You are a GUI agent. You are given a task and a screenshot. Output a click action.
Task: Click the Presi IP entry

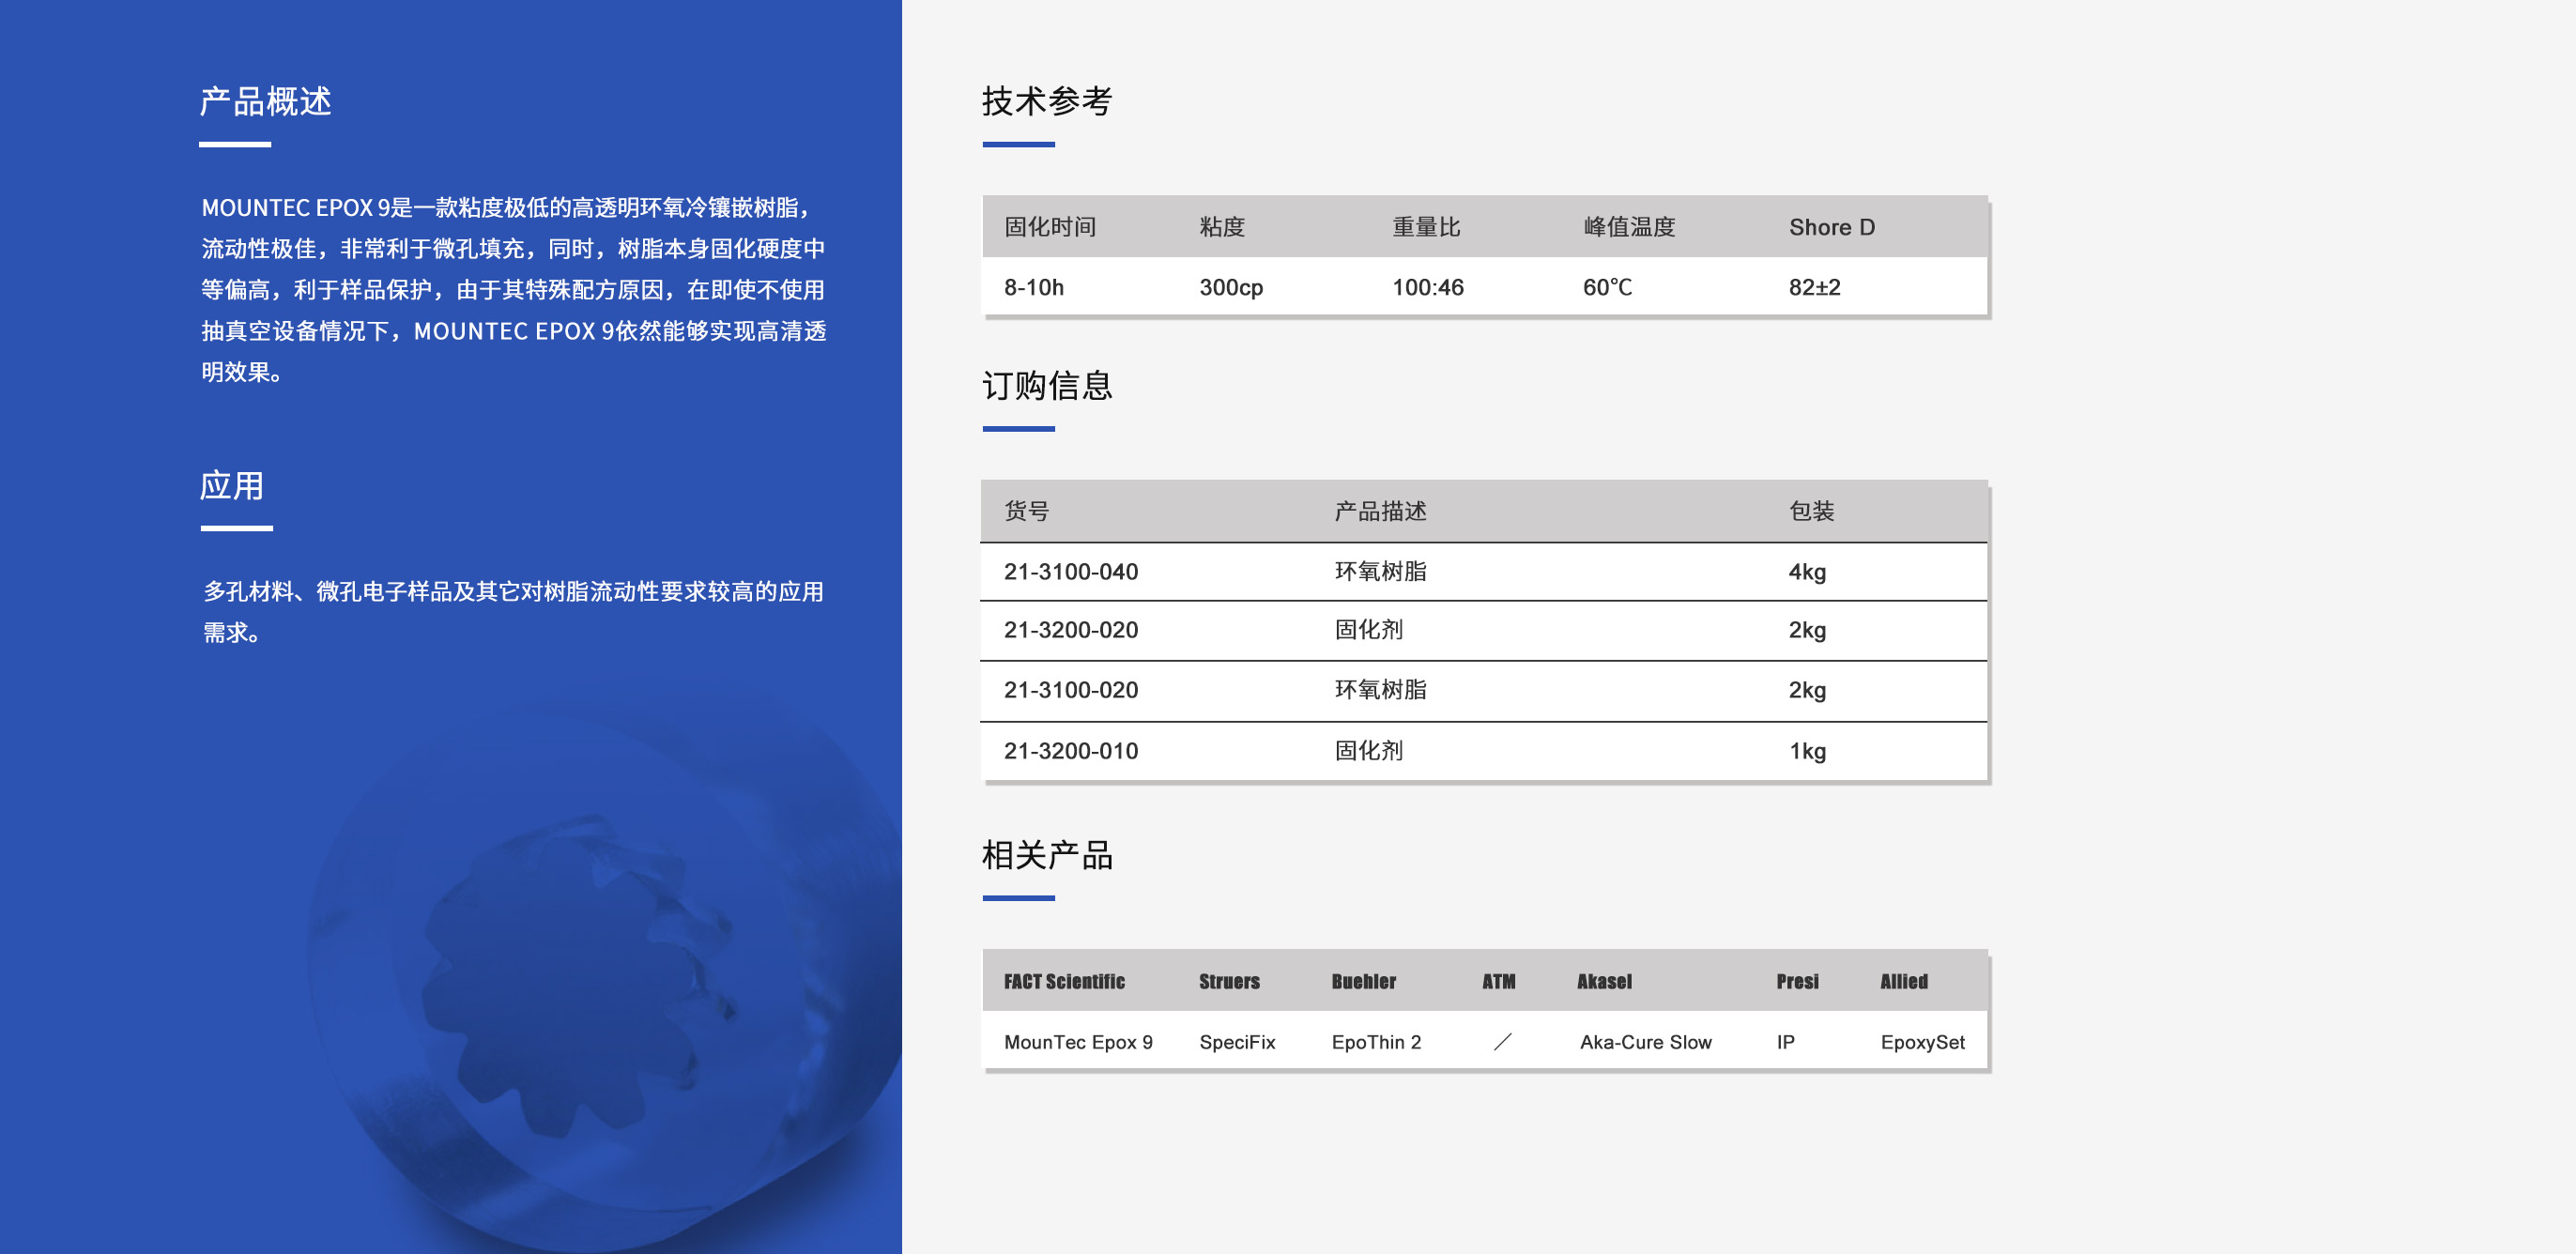(x=1786, y=1042)
